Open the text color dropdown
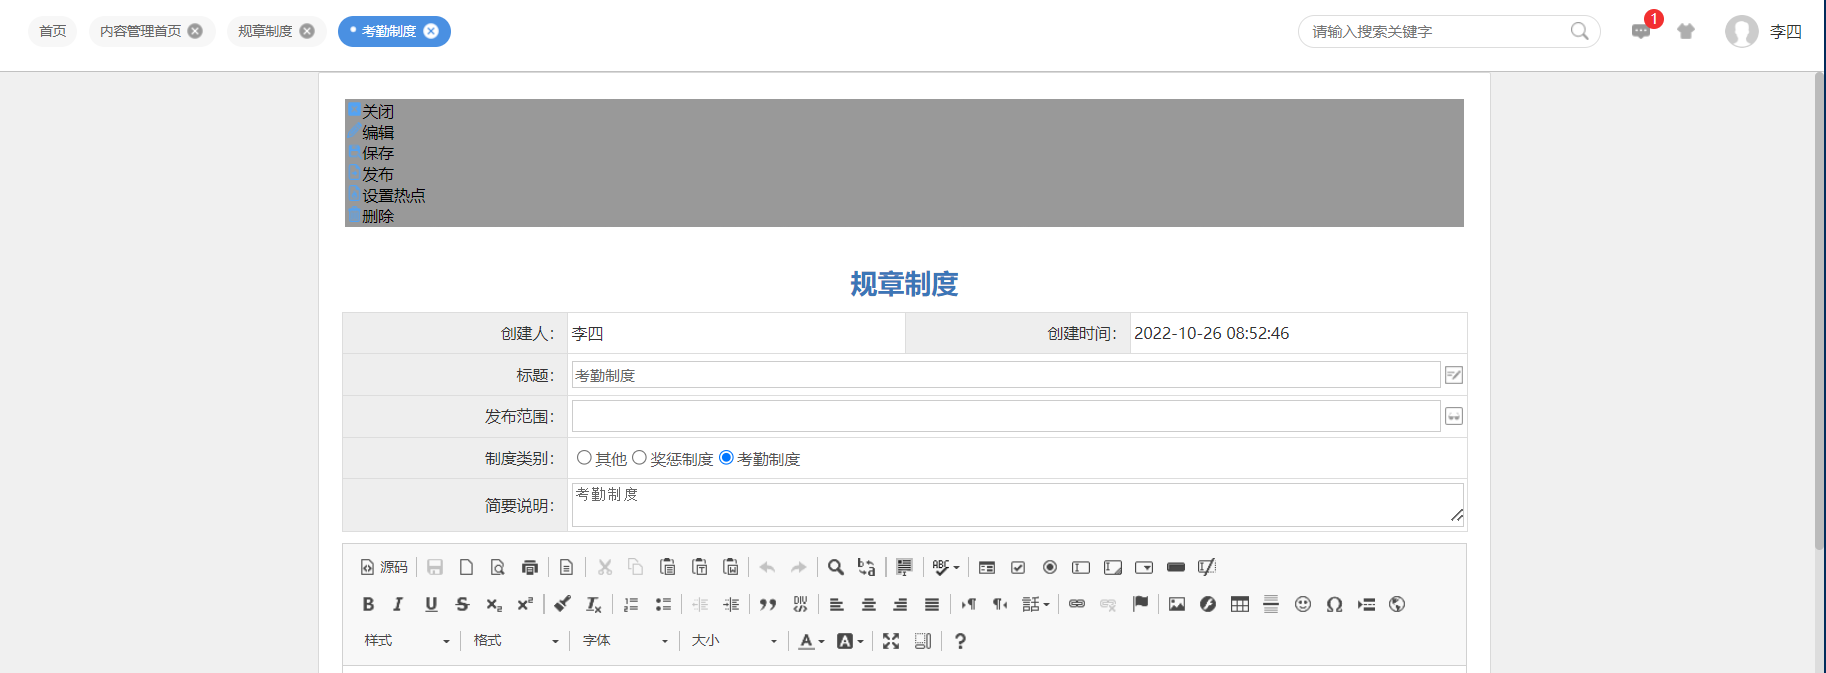The width and height of the screenshot is (1826, 673). click(x=811, y=641)
